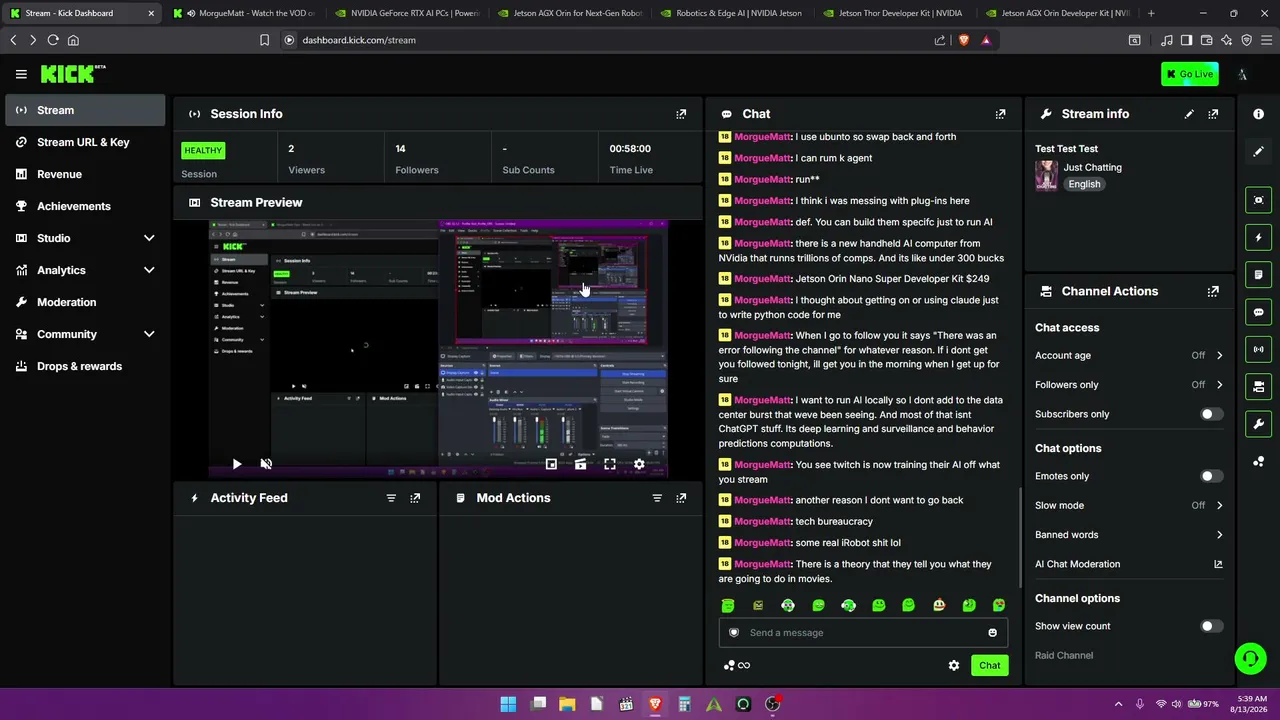Open the emoji picker in message box

992,633
